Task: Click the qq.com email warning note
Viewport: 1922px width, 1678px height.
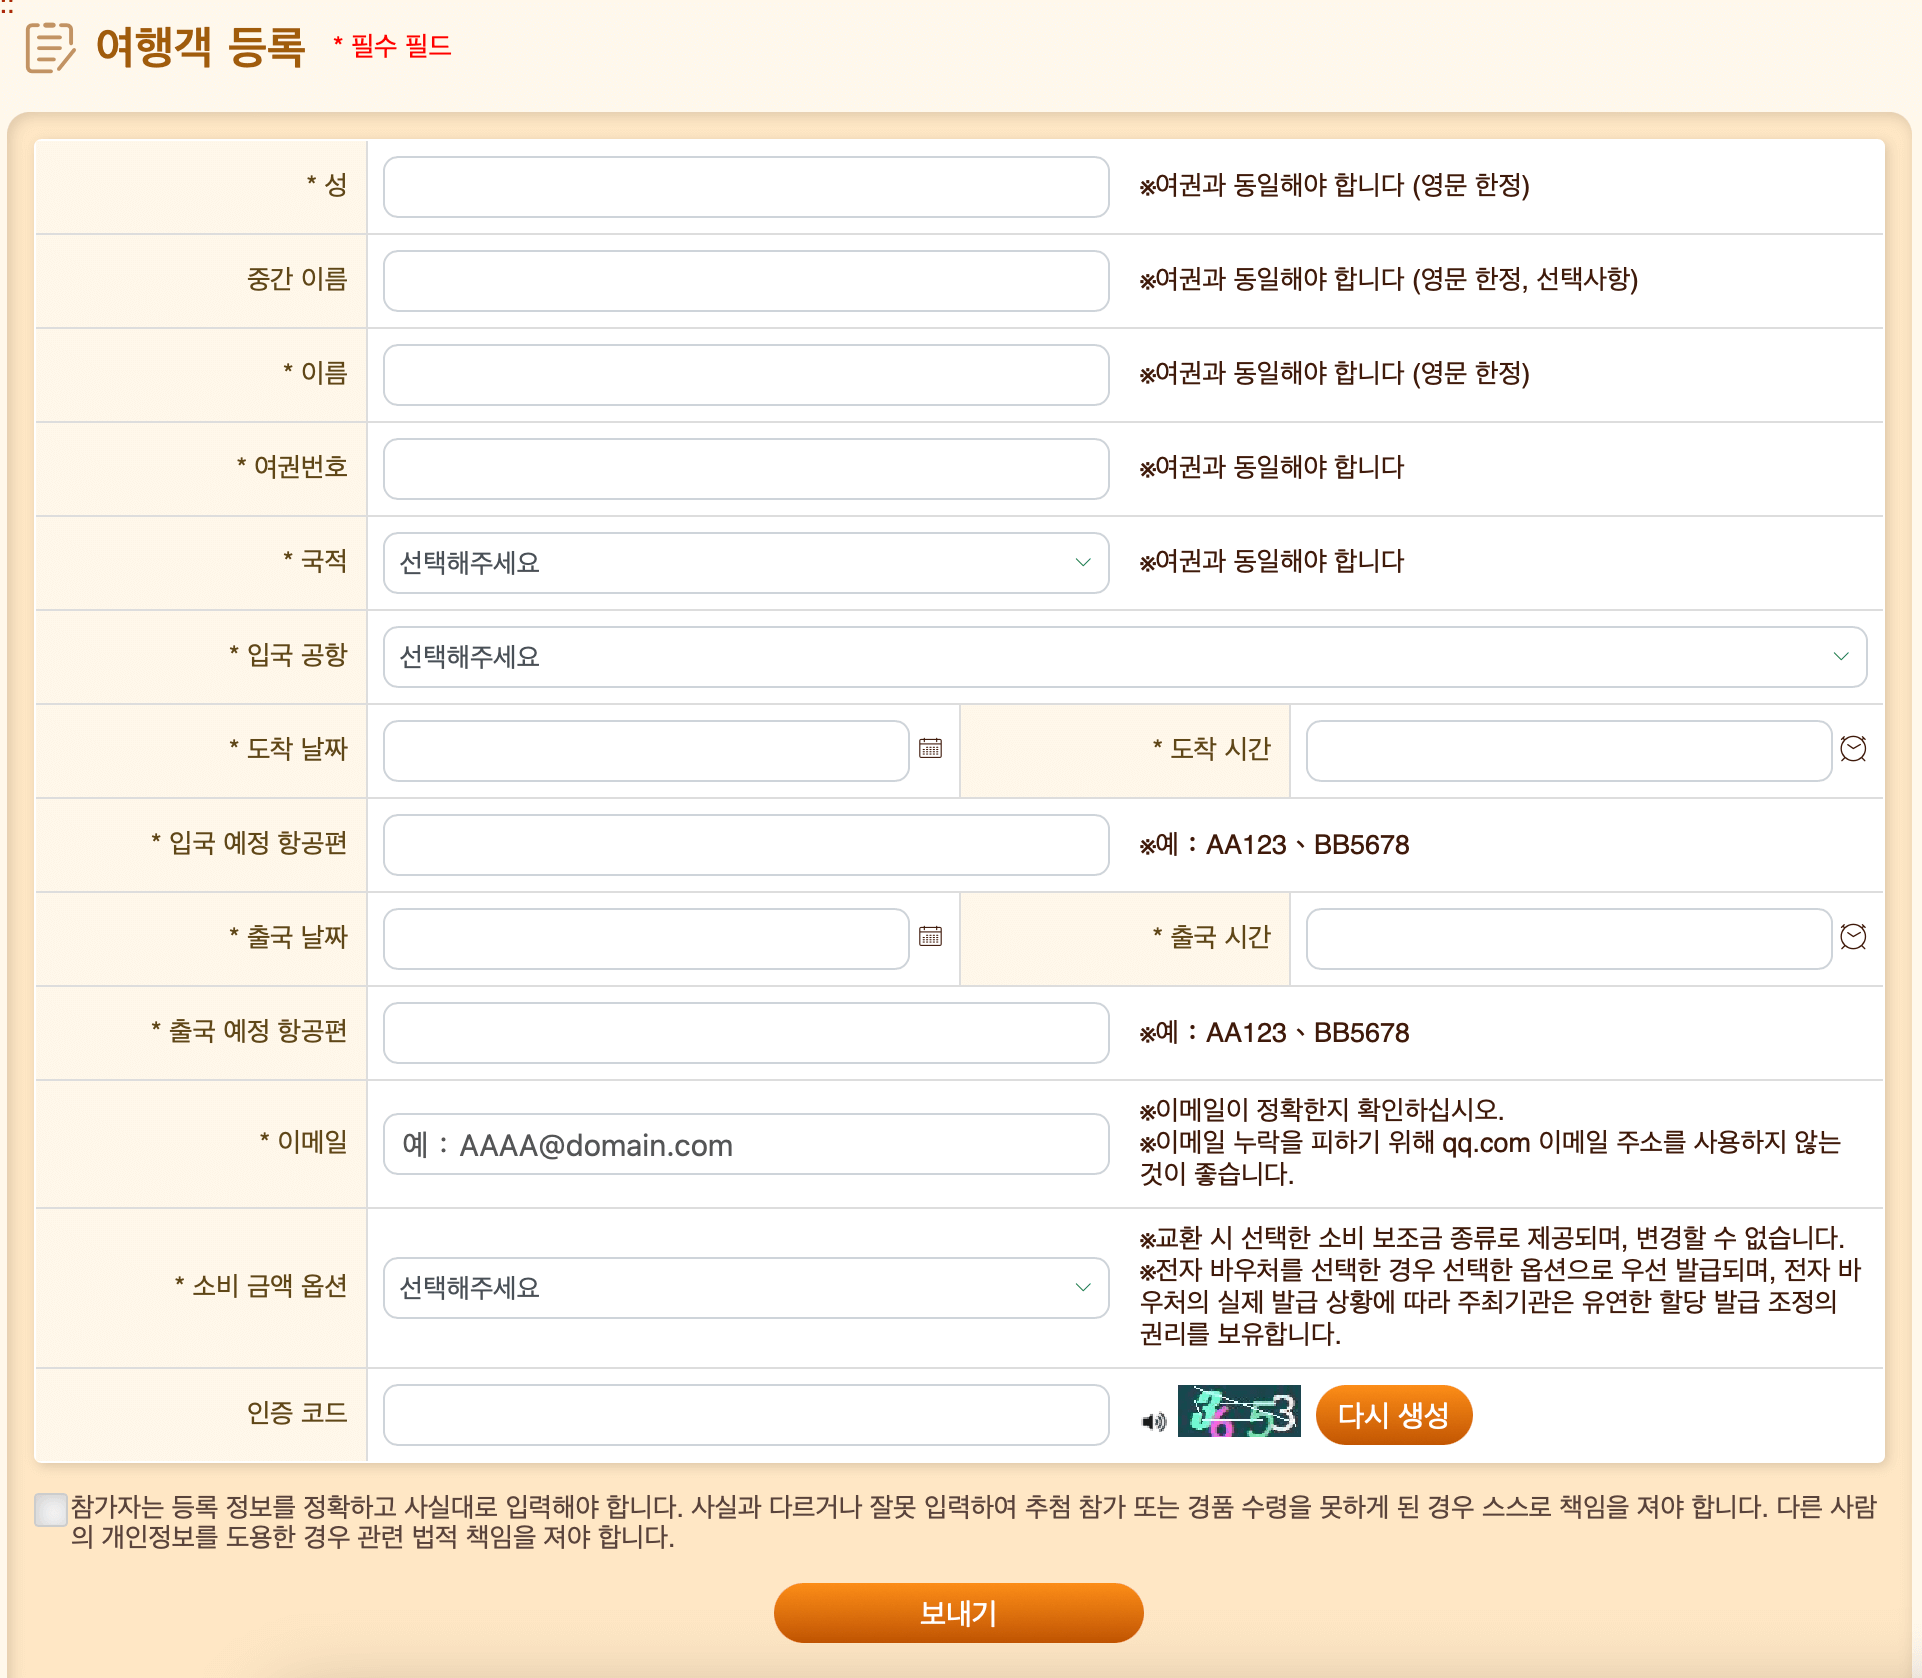Action: 1490,1158
